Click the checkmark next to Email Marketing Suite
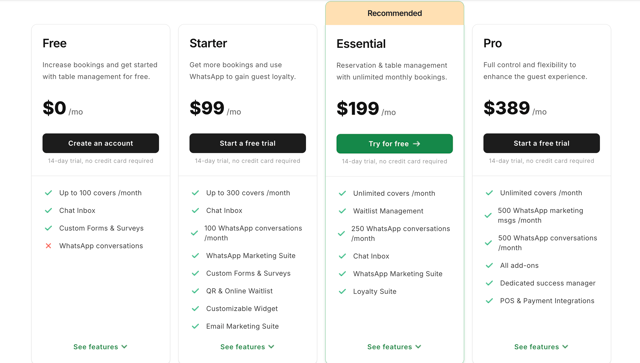Image resolution: width=640 pixels, height=363 pixels. coord(195,326)
